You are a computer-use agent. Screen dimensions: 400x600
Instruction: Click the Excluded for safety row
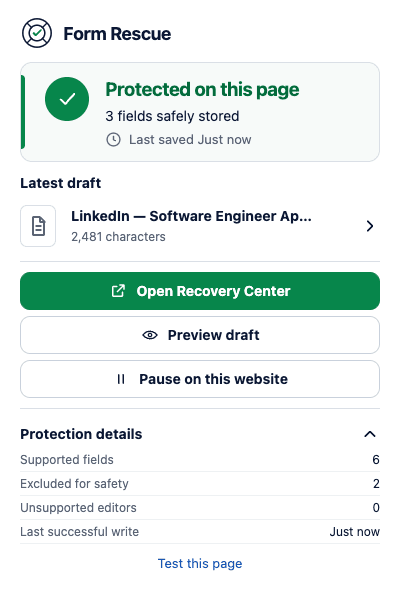tap(200, 484)
